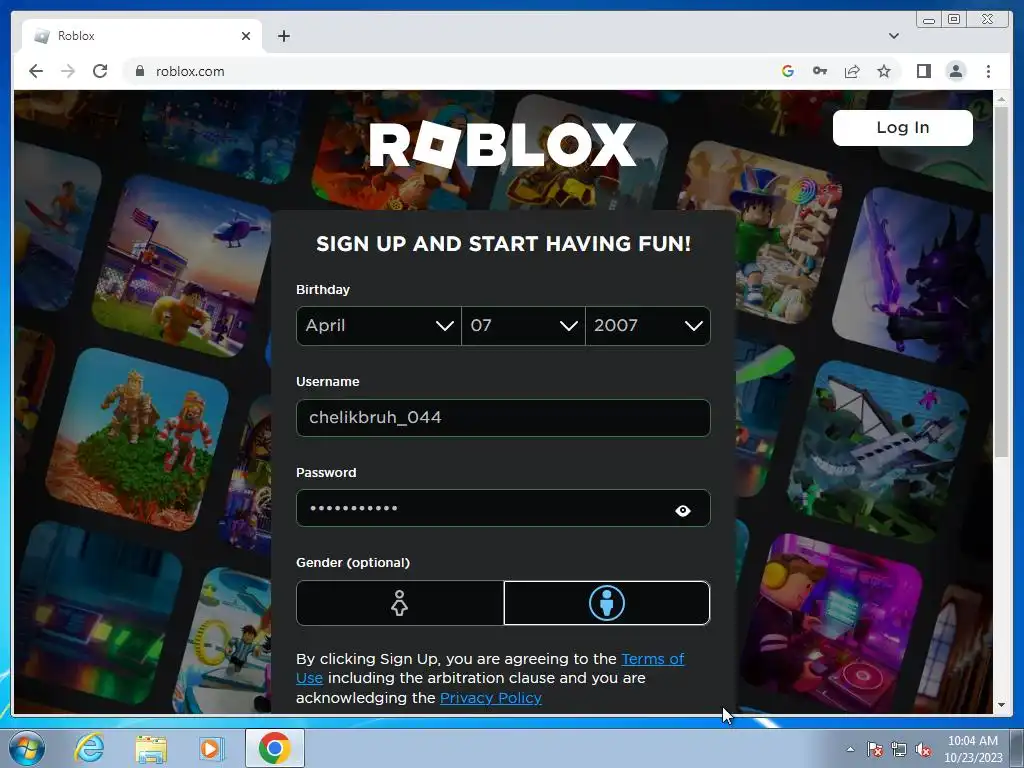Open a new browser tab
Screen dimensions: 1024x768
click(x=283, y=36)
